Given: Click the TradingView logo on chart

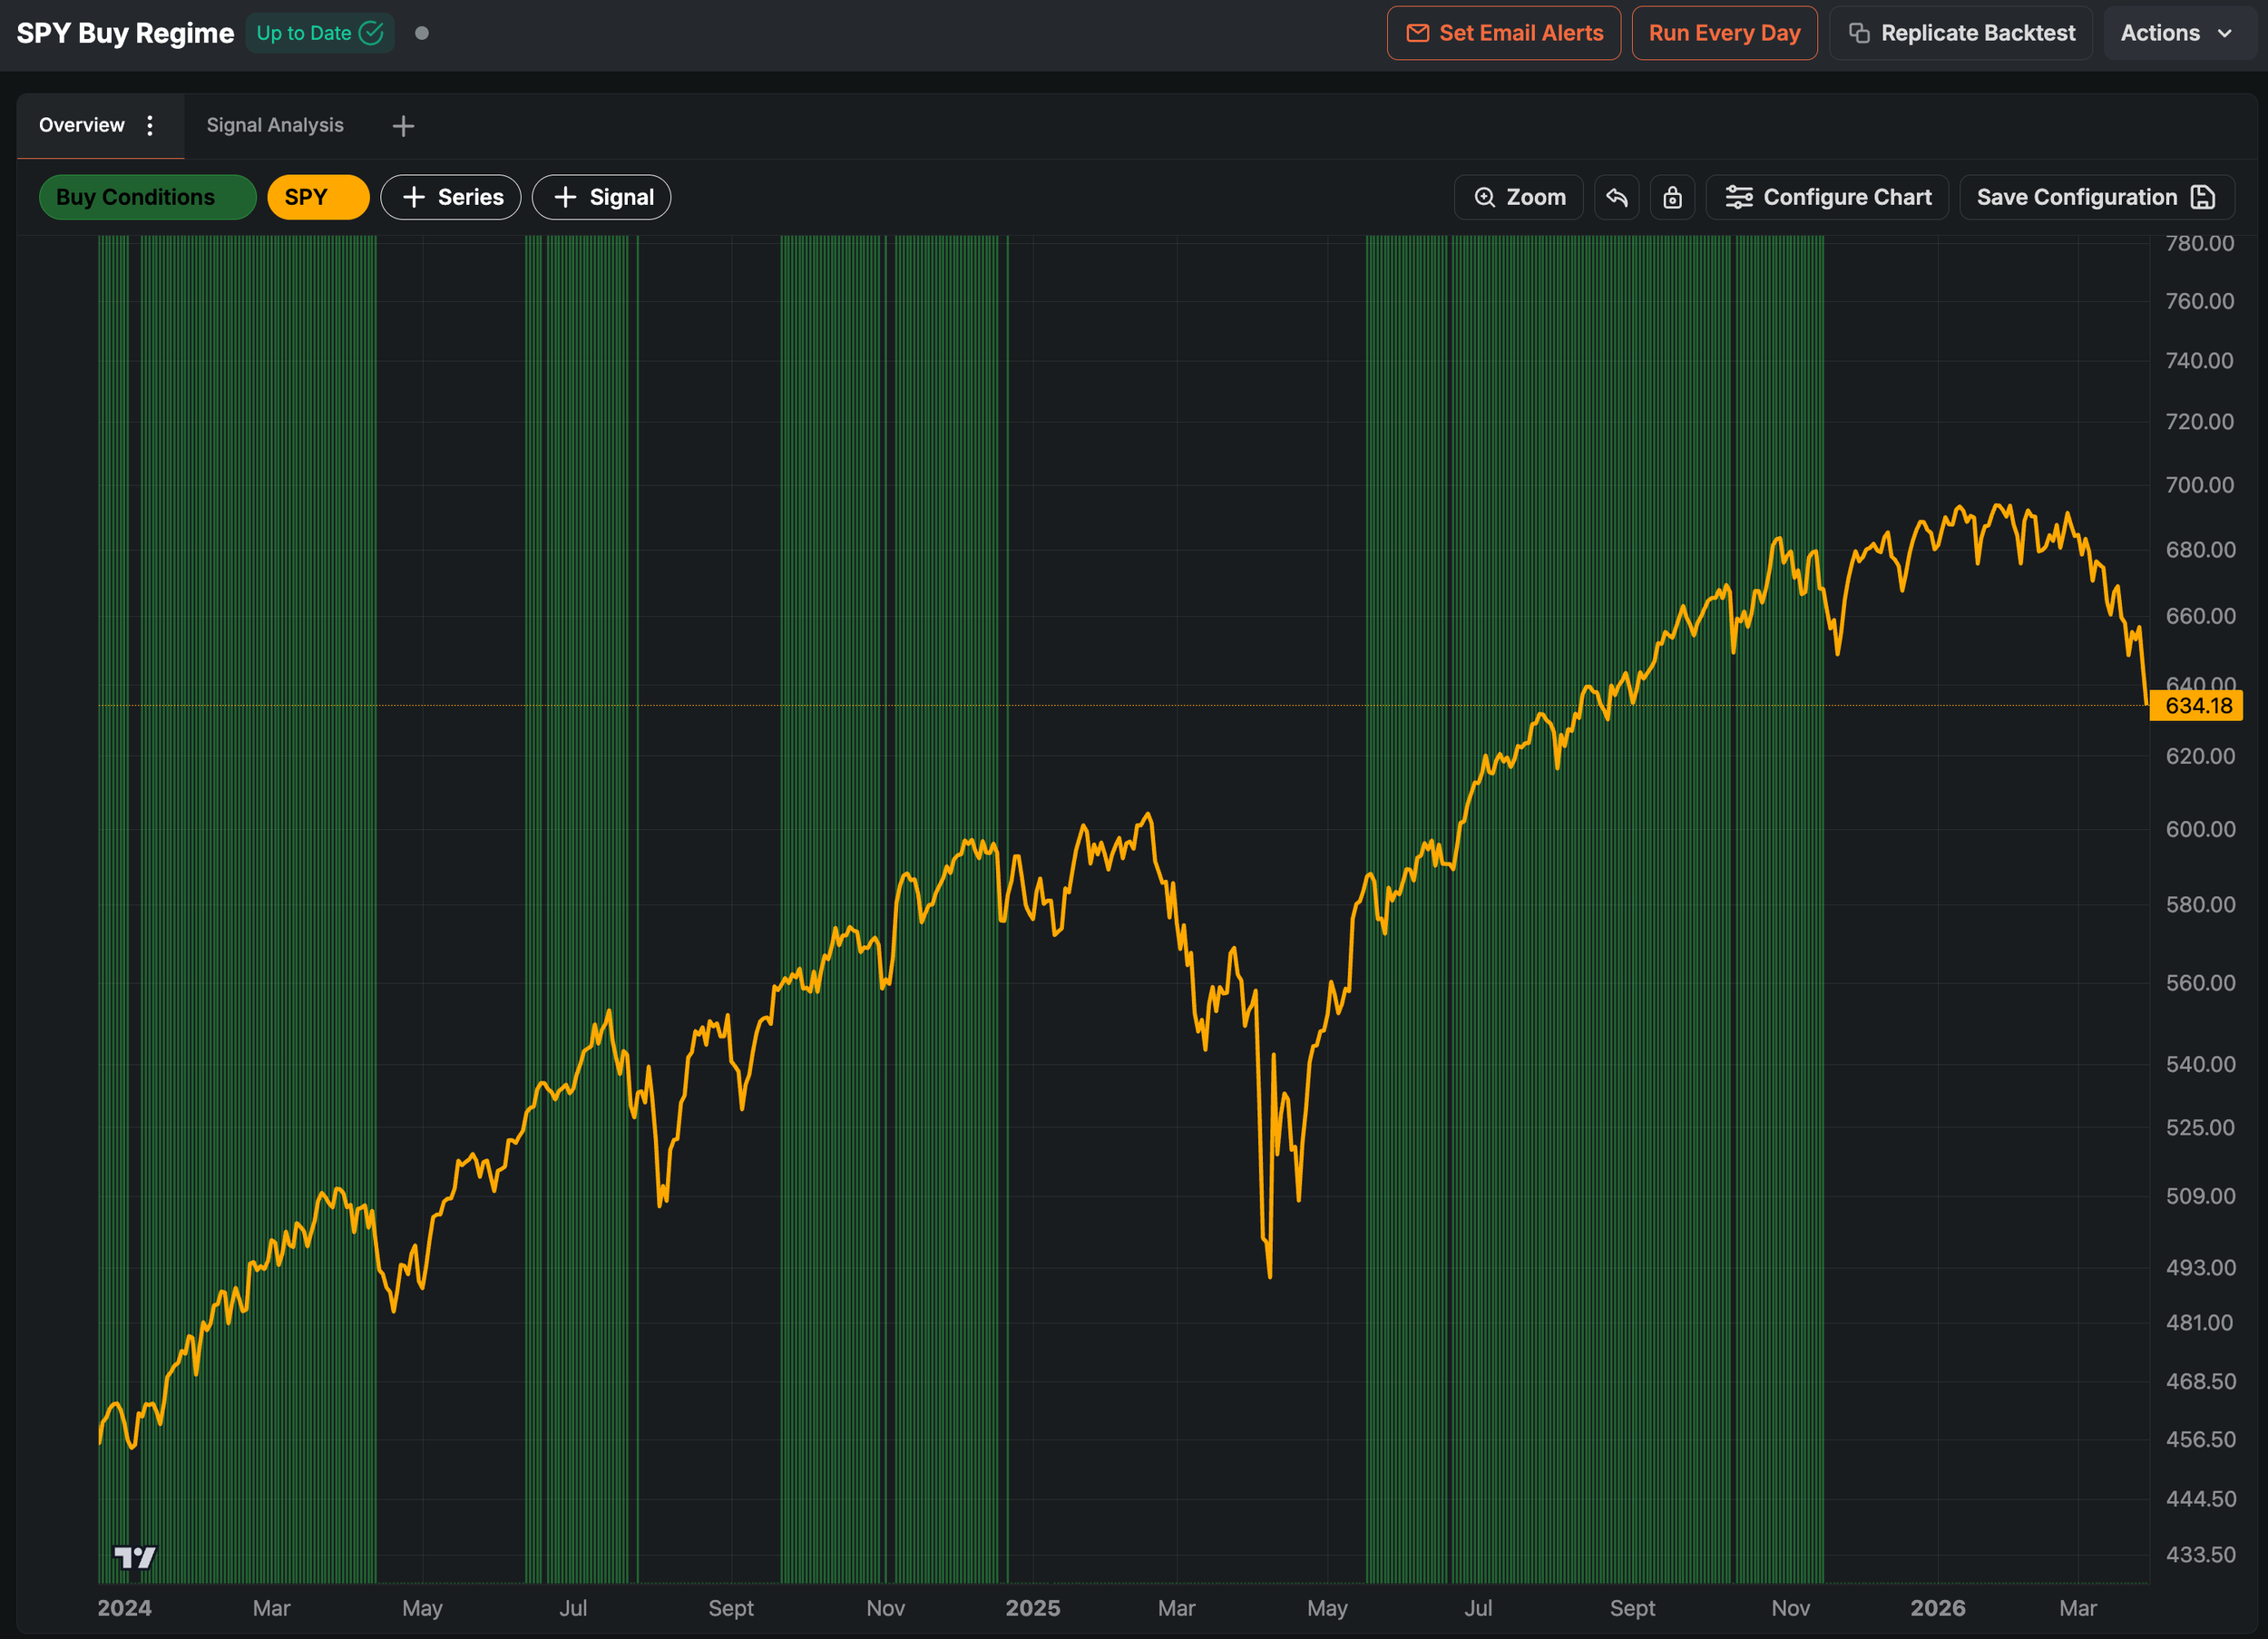Looking at the screenshot, I should (x=134, y=1557).
